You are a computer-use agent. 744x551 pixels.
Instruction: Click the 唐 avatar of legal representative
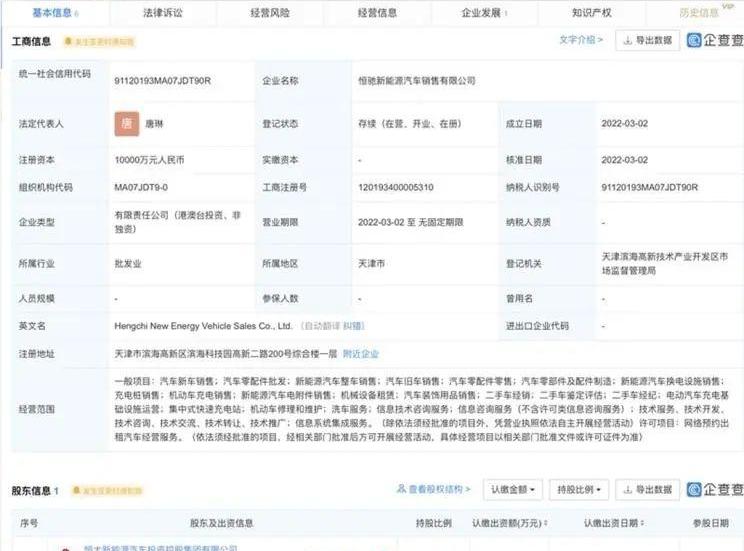pos(127,124)
